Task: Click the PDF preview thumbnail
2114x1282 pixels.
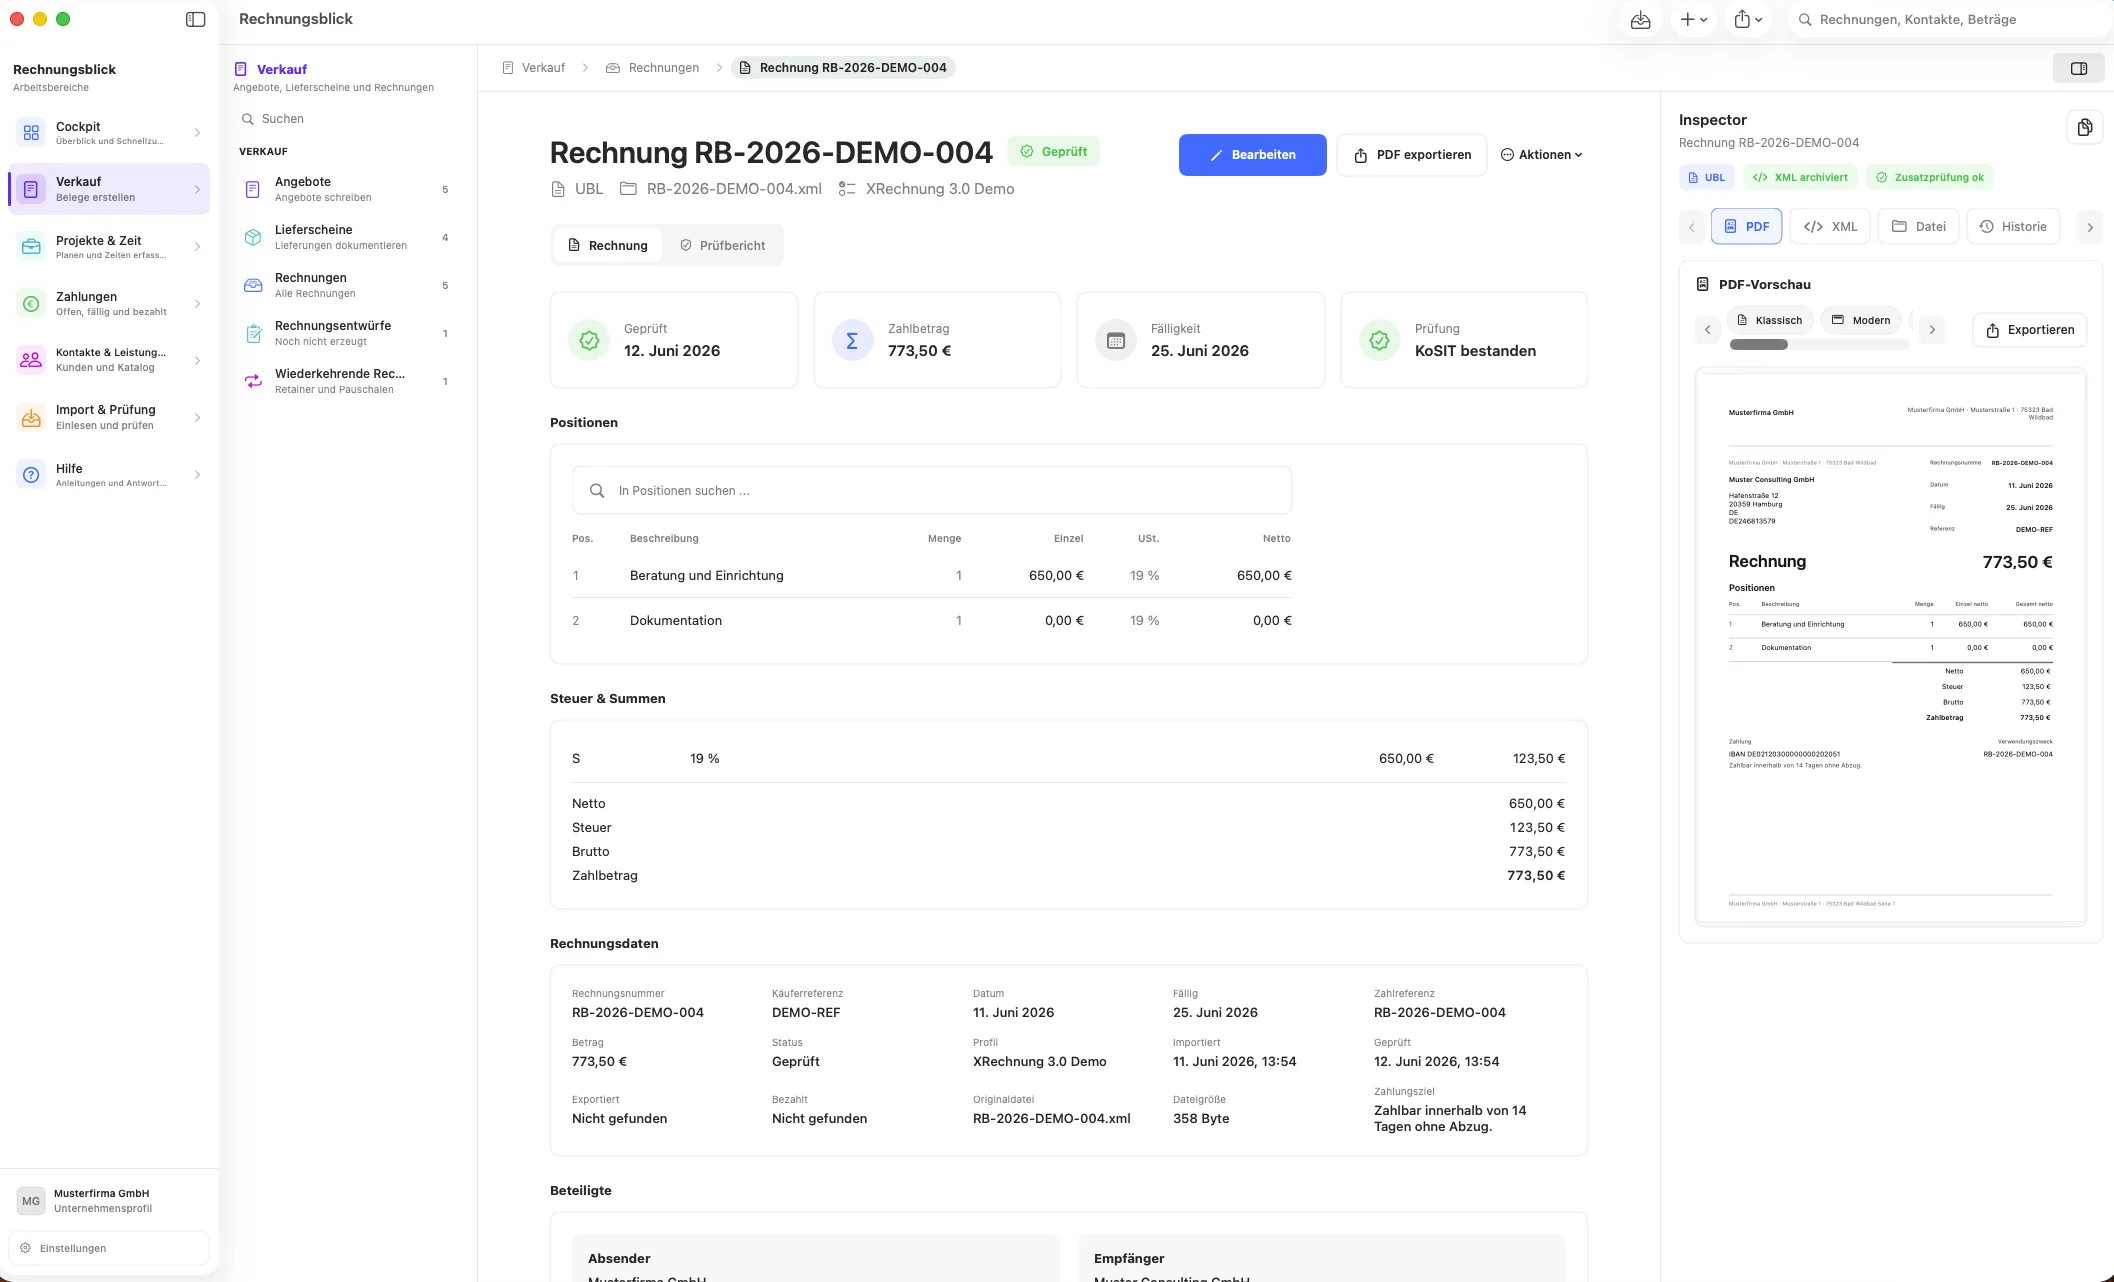Action: 1890,646
